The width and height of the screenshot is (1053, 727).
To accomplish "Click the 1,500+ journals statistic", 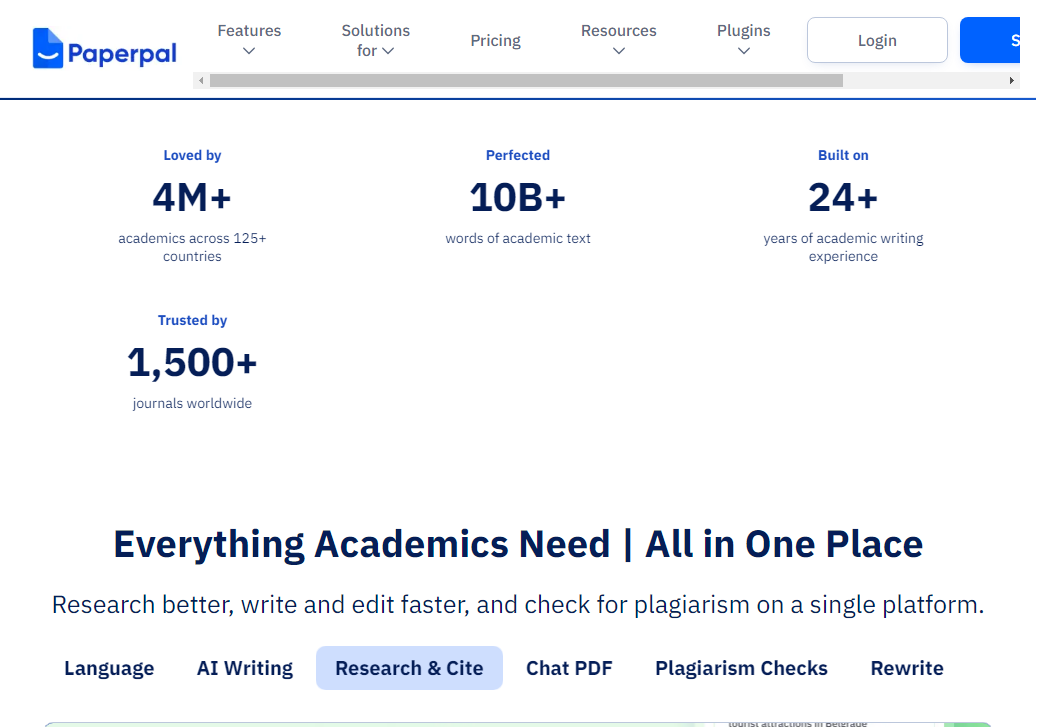I will click(x=192, y=362).
